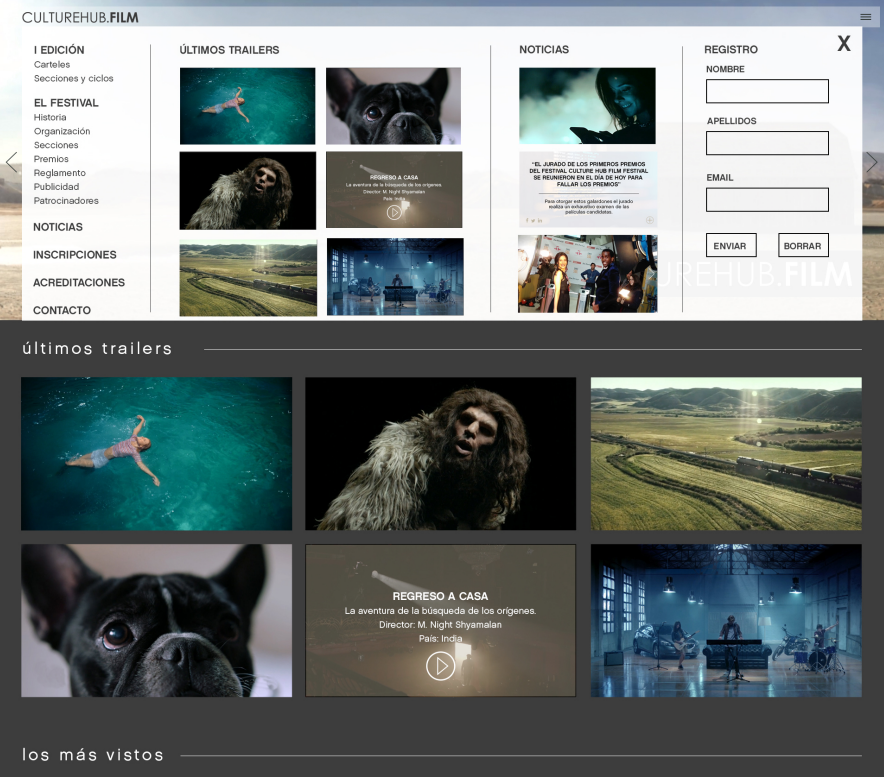The image size is (884, 777).
Task: Open ACREDITACIONES menu item
Action: point(79,282)
